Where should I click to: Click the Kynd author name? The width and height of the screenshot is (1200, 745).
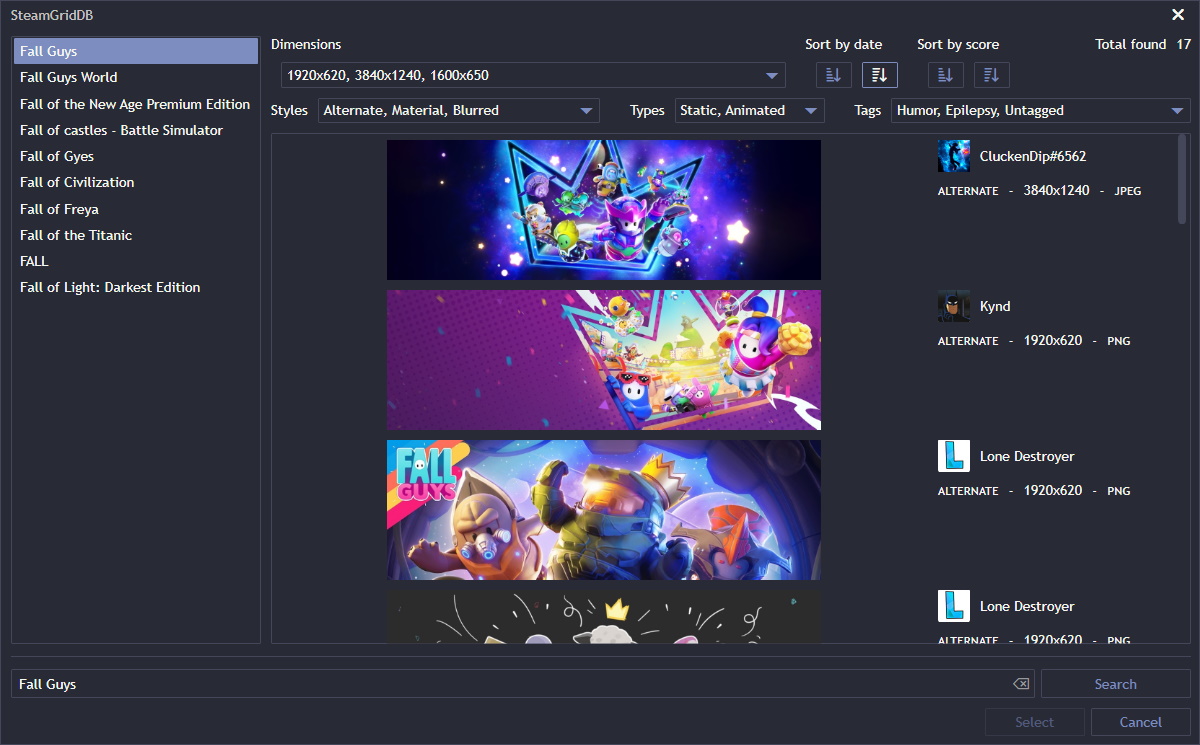pos(995,306)
